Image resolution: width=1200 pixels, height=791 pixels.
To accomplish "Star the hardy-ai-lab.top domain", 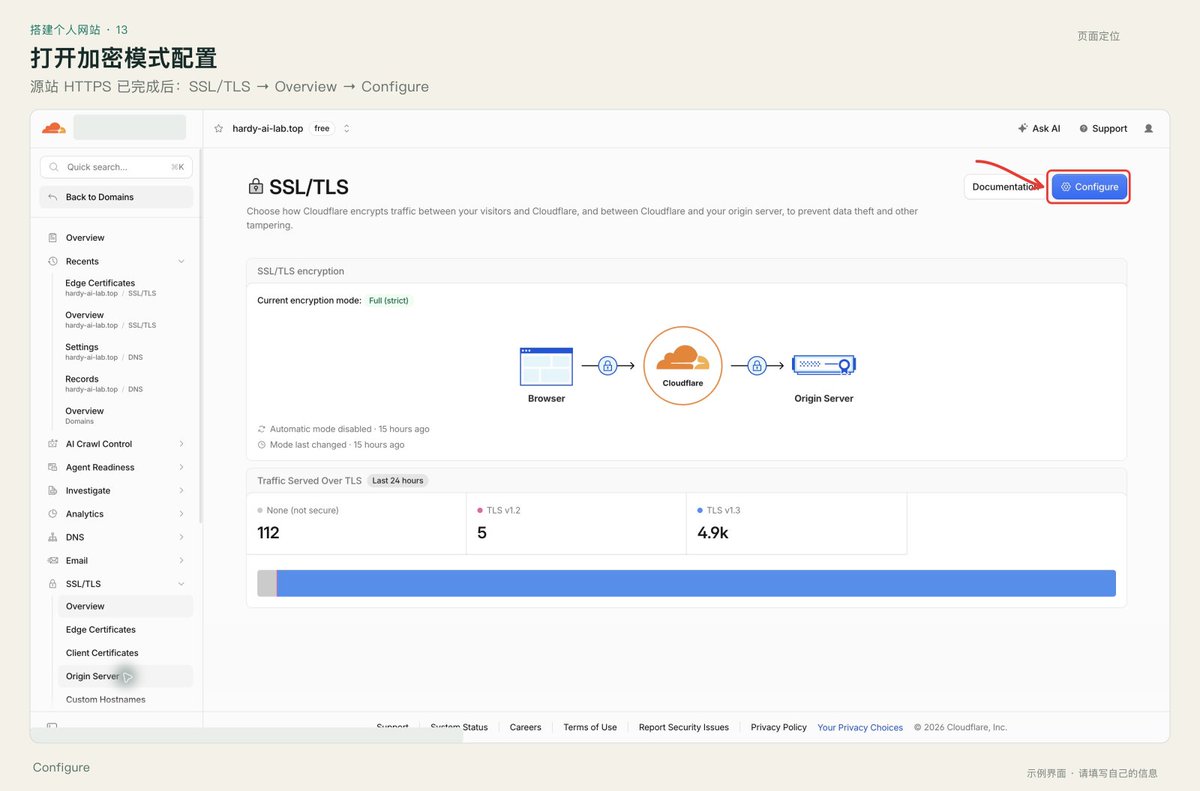I will [219, 129].
